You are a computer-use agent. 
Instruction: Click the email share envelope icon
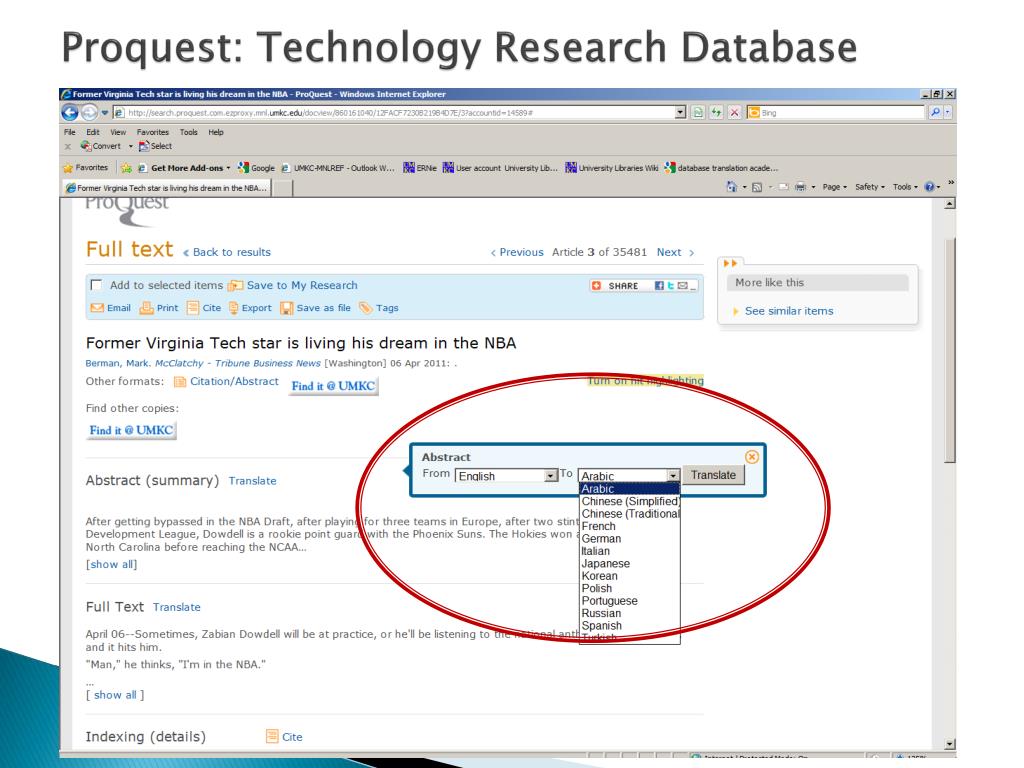pos(682,285)
